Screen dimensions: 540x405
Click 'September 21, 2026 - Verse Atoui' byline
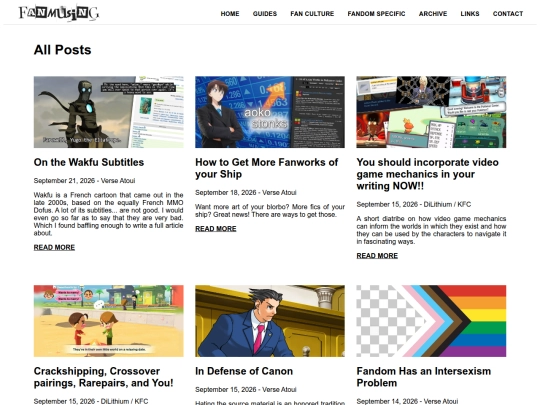pos(84,181)
